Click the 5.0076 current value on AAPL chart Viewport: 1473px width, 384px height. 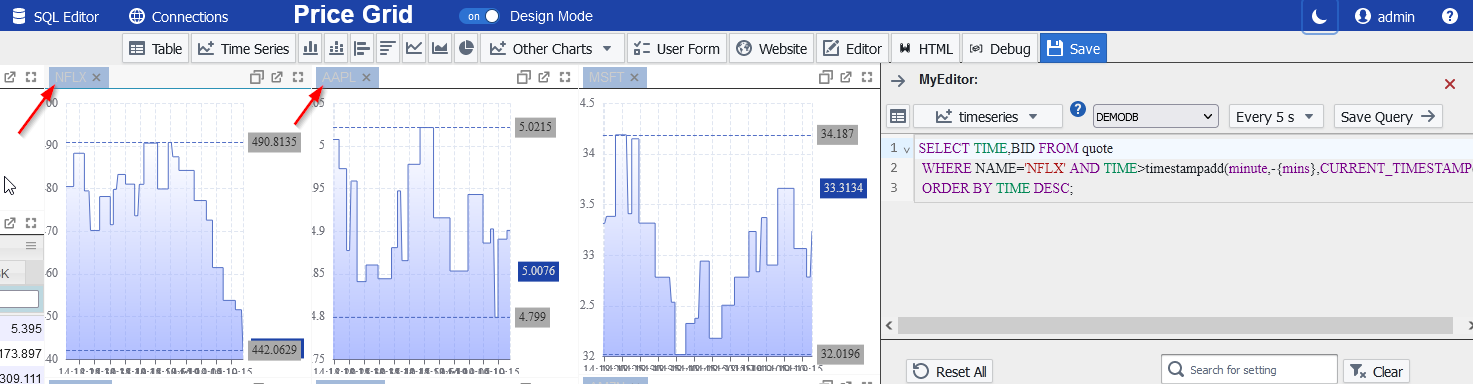(537, 271)
